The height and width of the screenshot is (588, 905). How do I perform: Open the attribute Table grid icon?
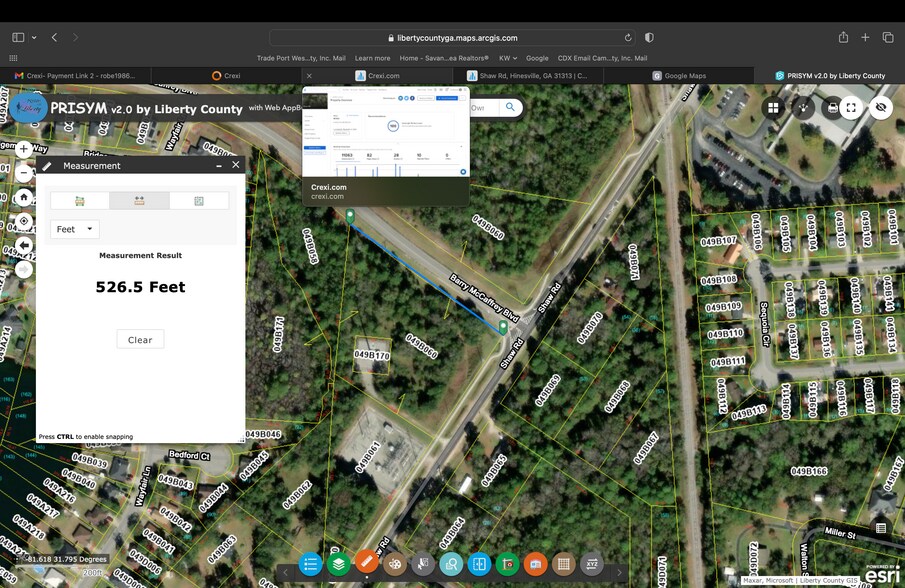[563, 563]
